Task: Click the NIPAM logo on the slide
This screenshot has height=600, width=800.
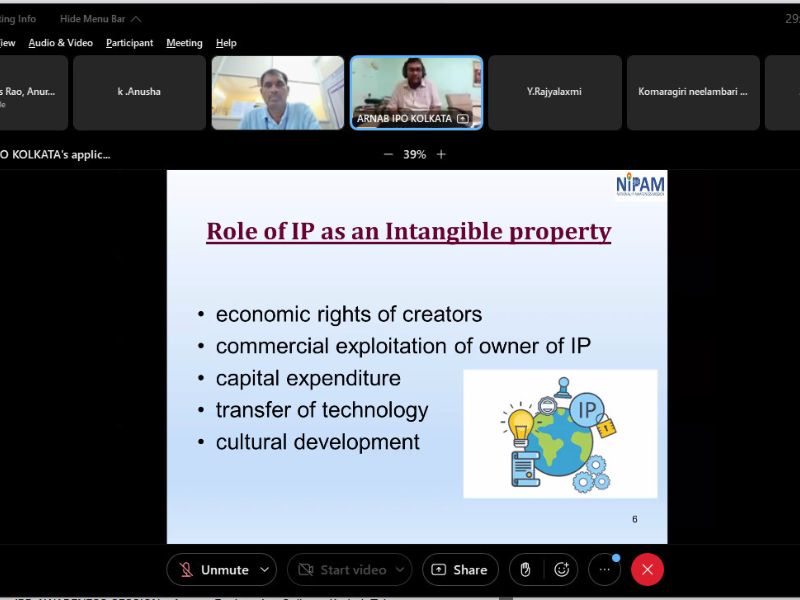Action: [x=640, y=185]
